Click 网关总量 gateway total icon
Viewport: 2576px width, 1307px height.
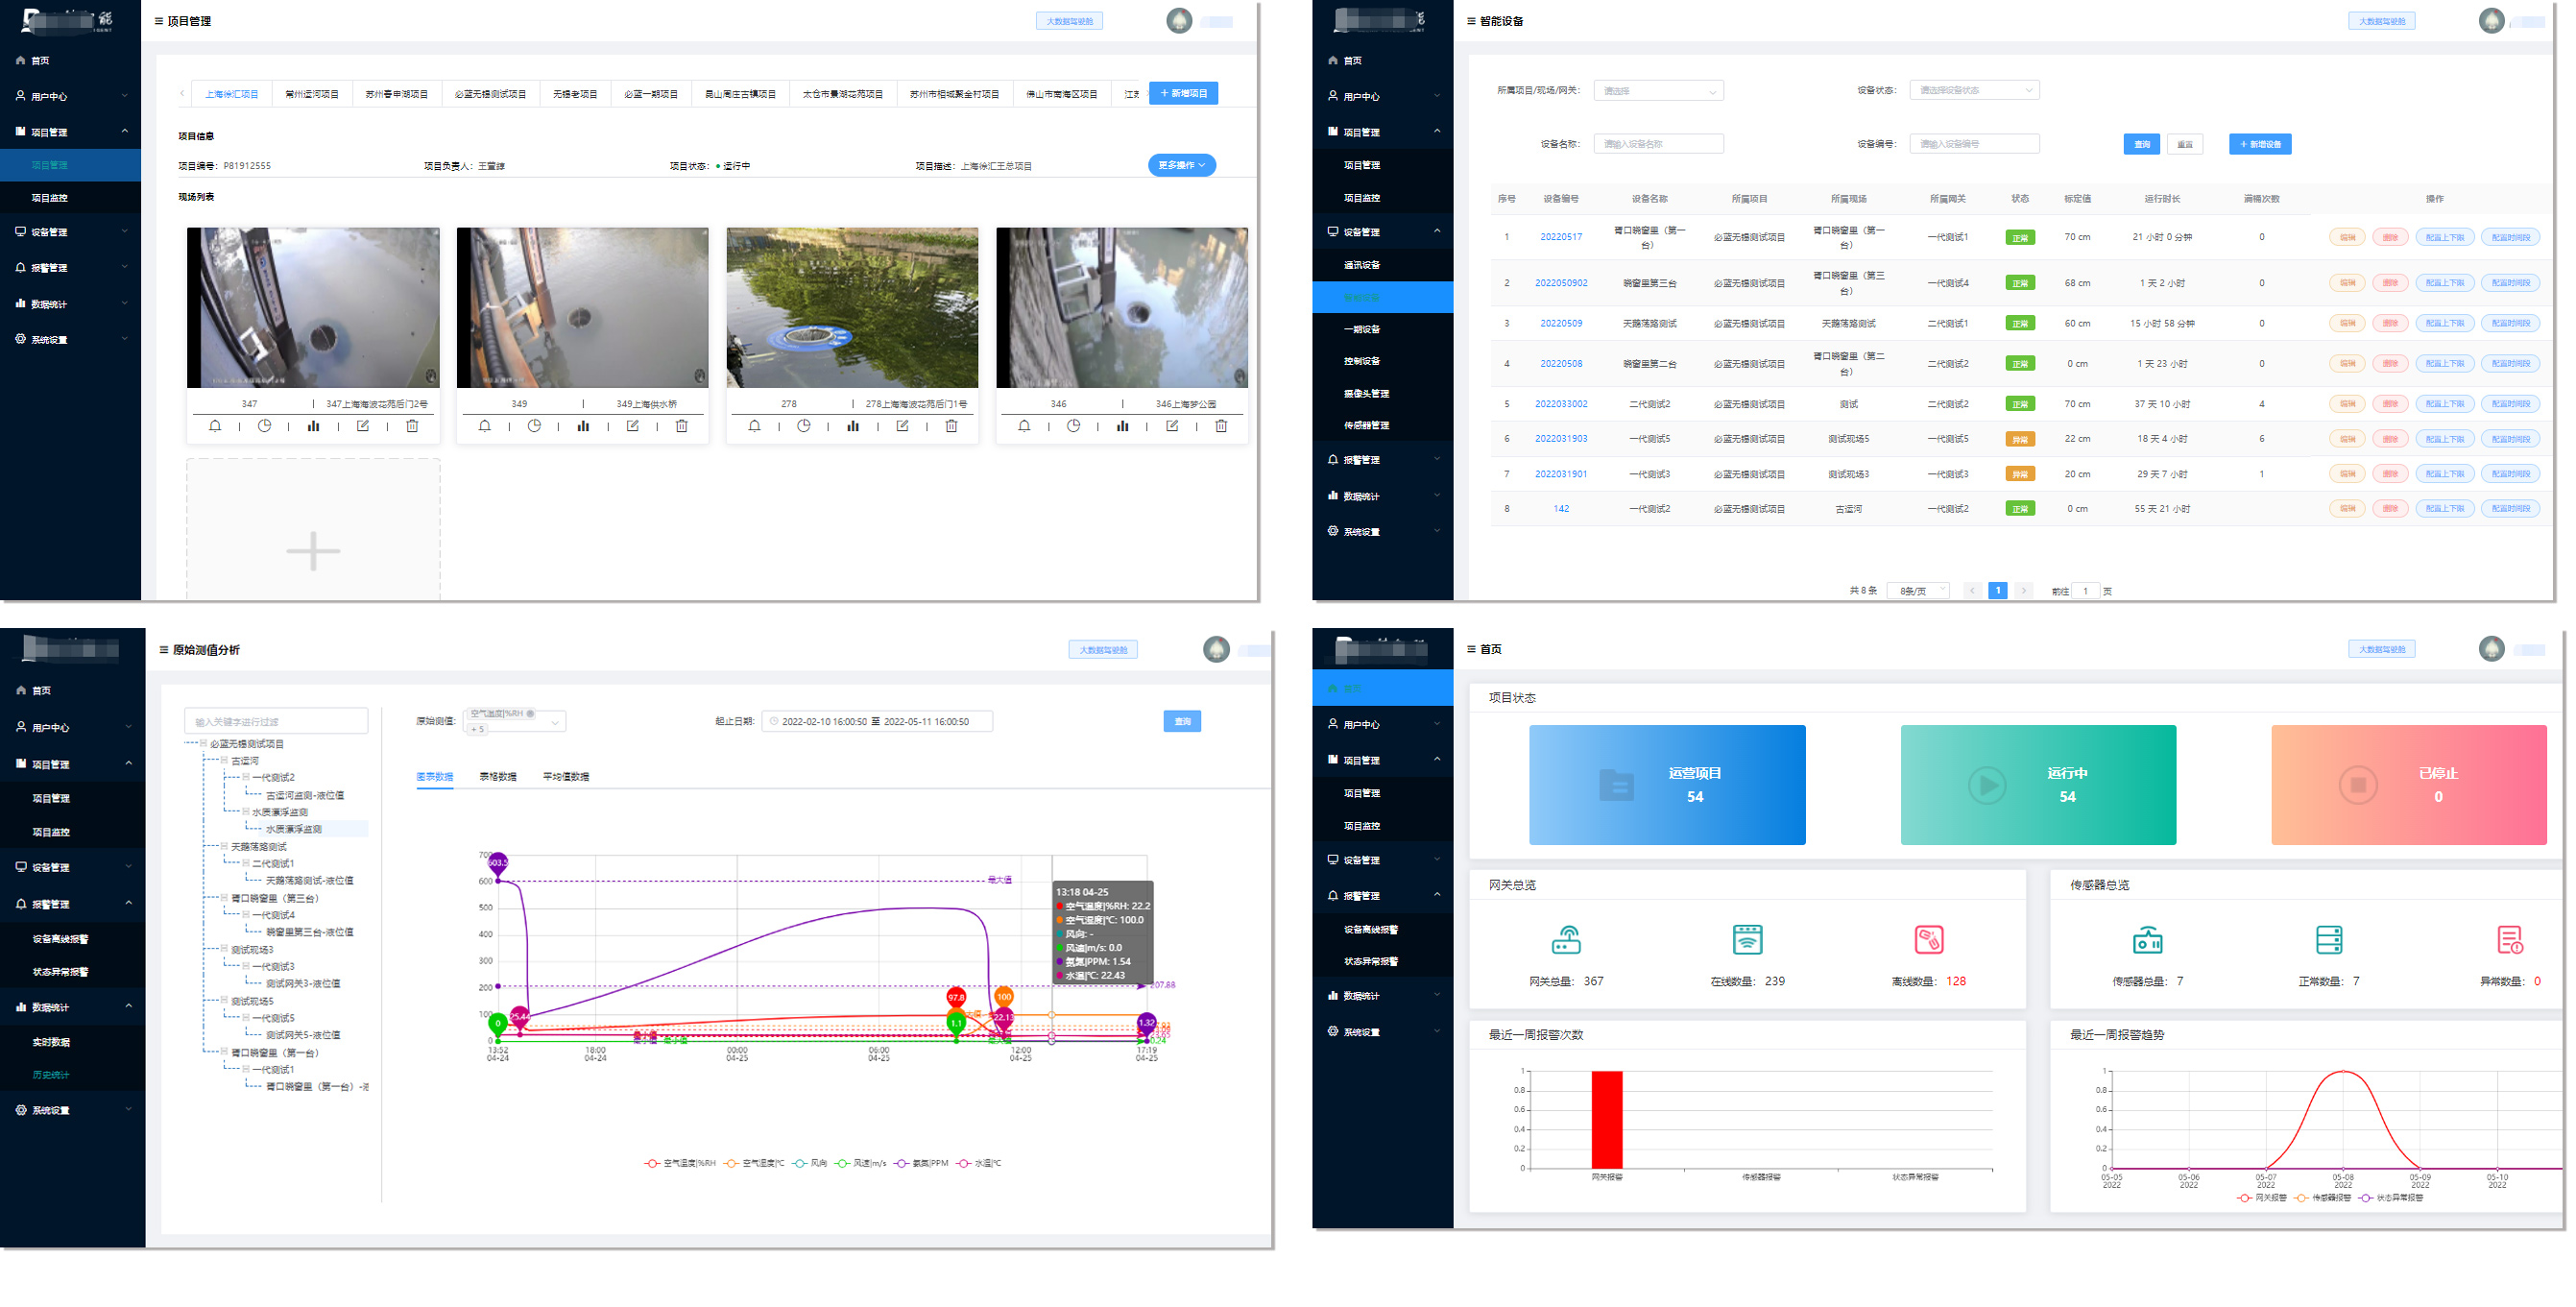[1566, 940]
